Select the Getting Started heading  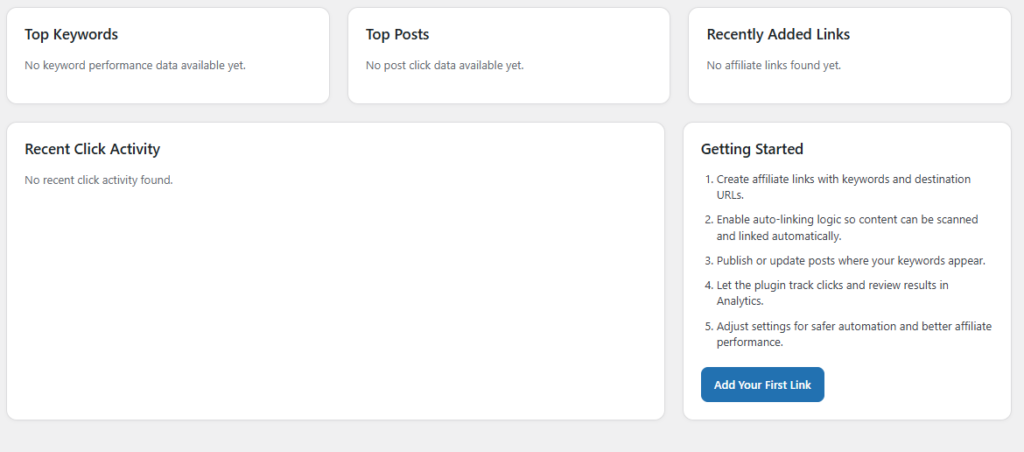pos(751,149)
